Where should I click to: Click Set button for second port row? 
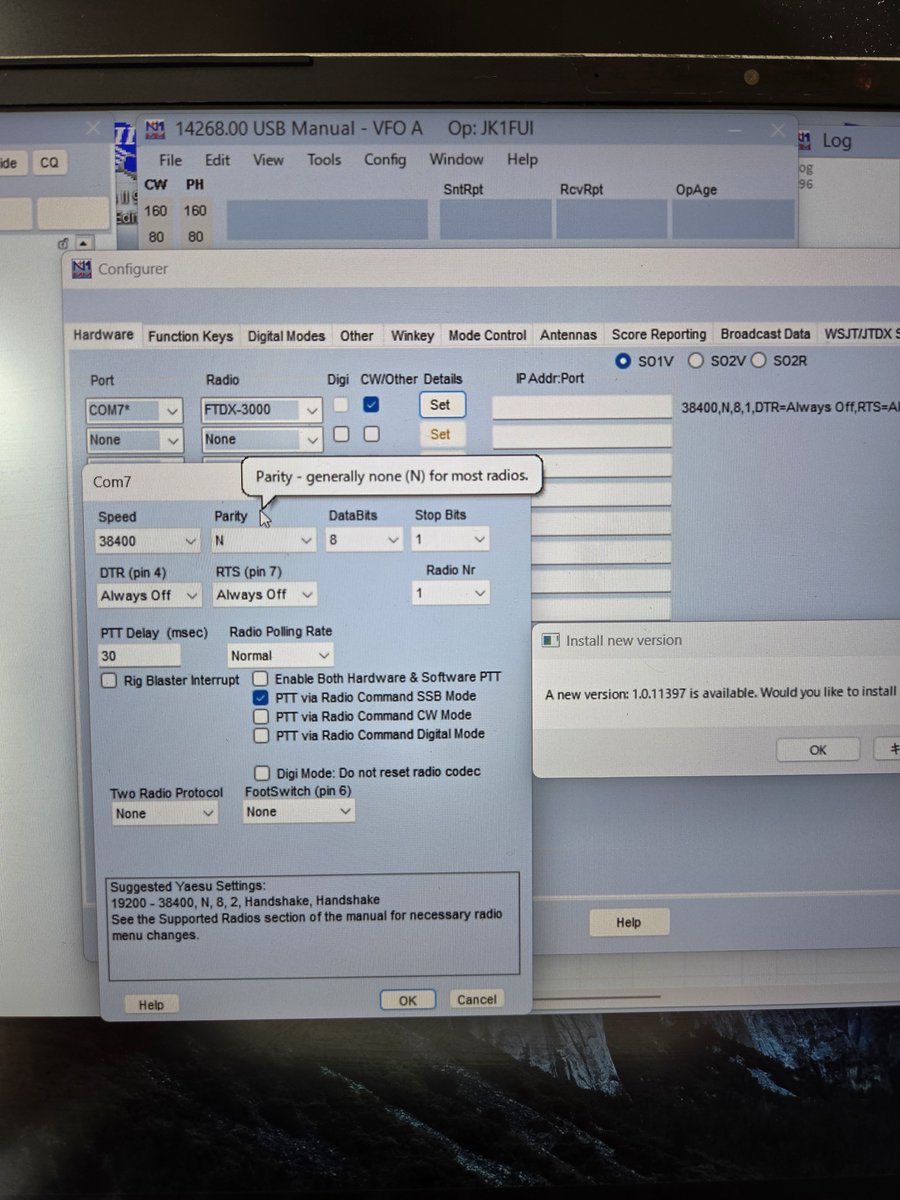(441, 434)
